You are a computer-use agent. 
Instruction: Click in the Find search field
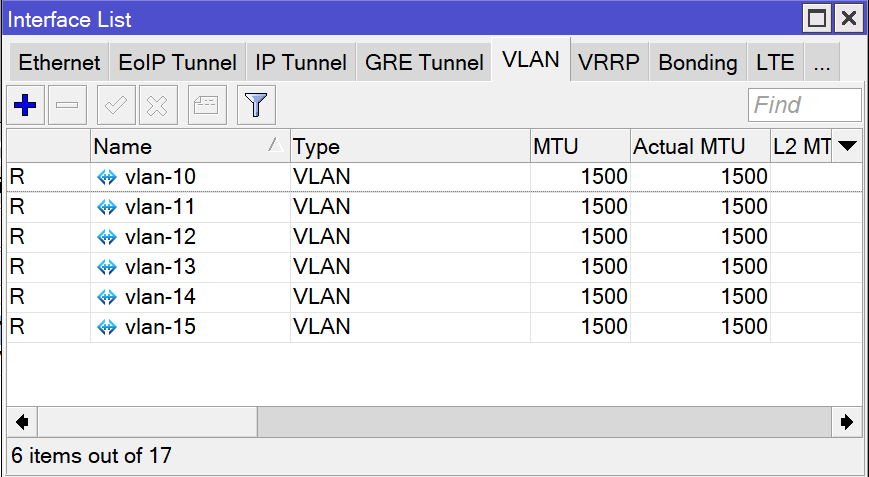pos(804,105)
